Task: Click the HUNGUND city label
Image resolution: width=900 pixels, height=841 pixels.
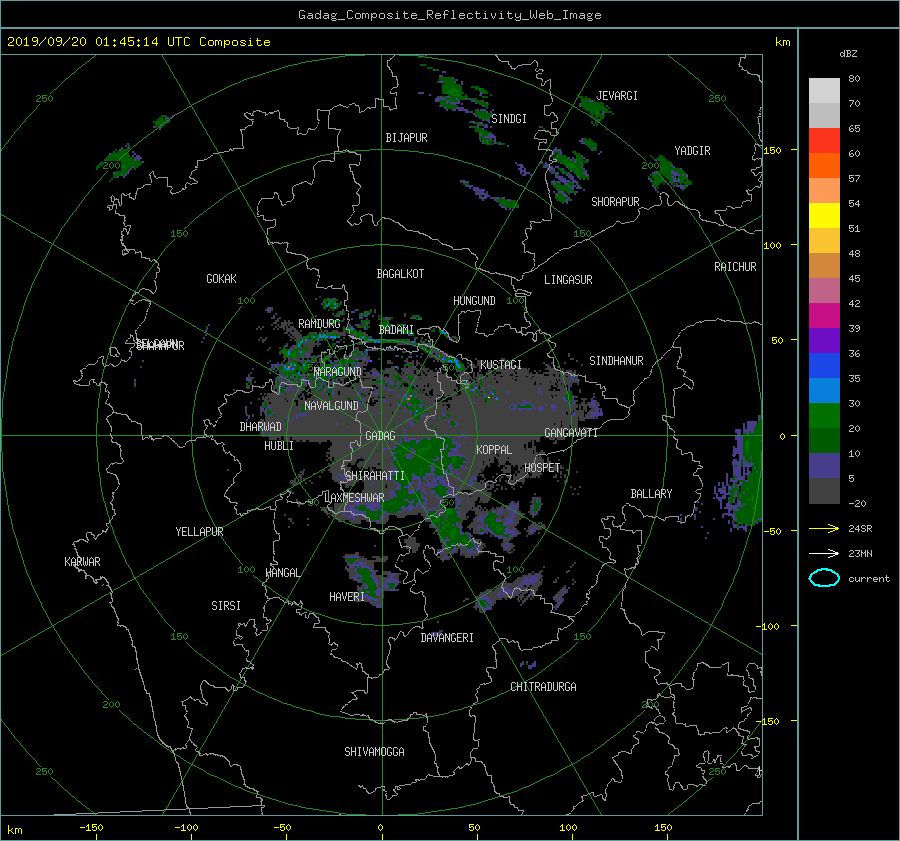Action: (x=474, y=301)
